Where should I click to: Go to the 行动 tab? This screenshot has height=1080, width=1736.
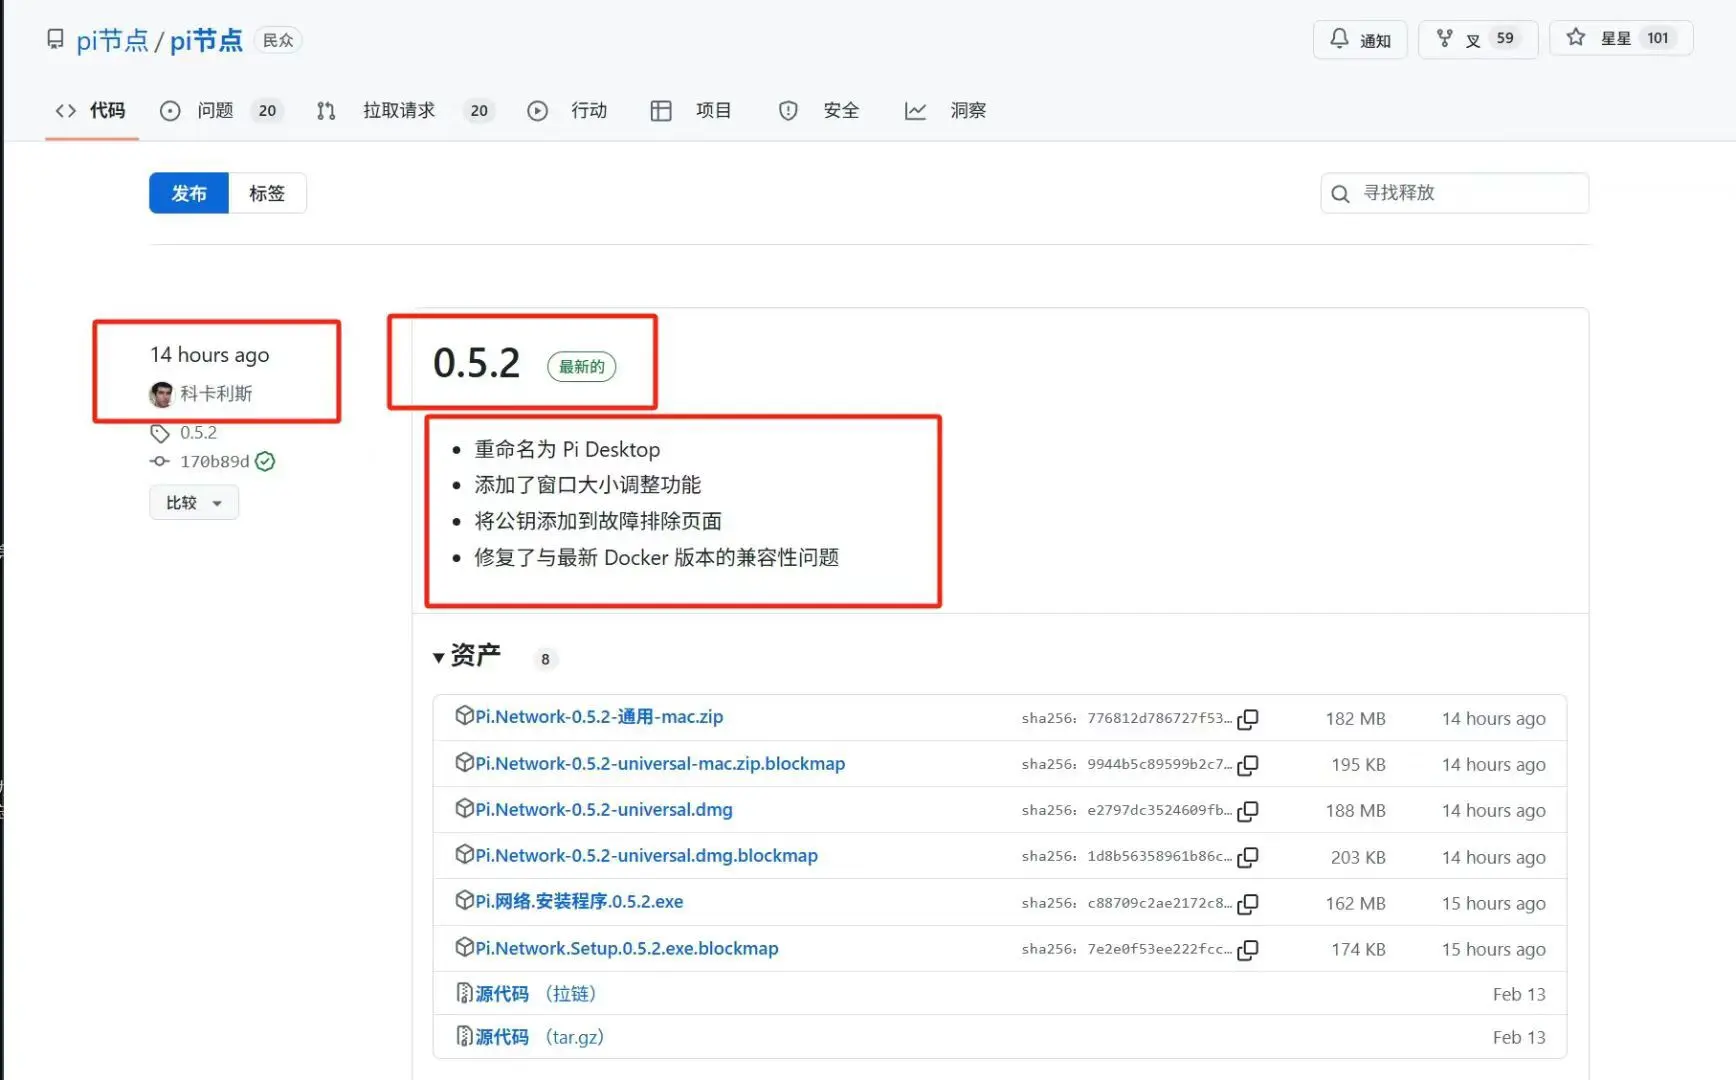567,110
